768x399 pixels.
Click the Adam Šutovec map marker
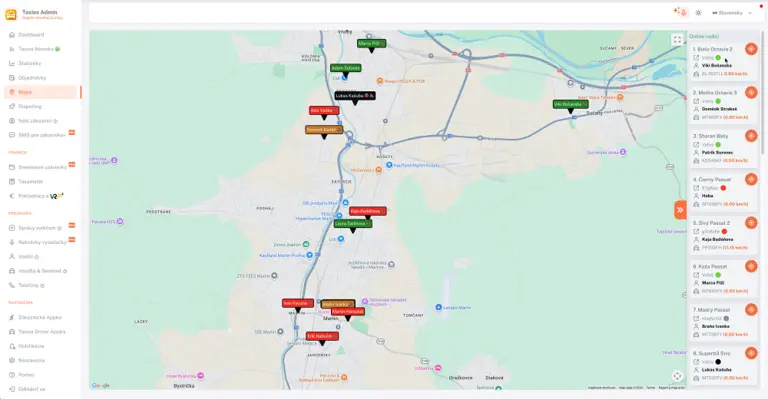[x=346, y=68]
